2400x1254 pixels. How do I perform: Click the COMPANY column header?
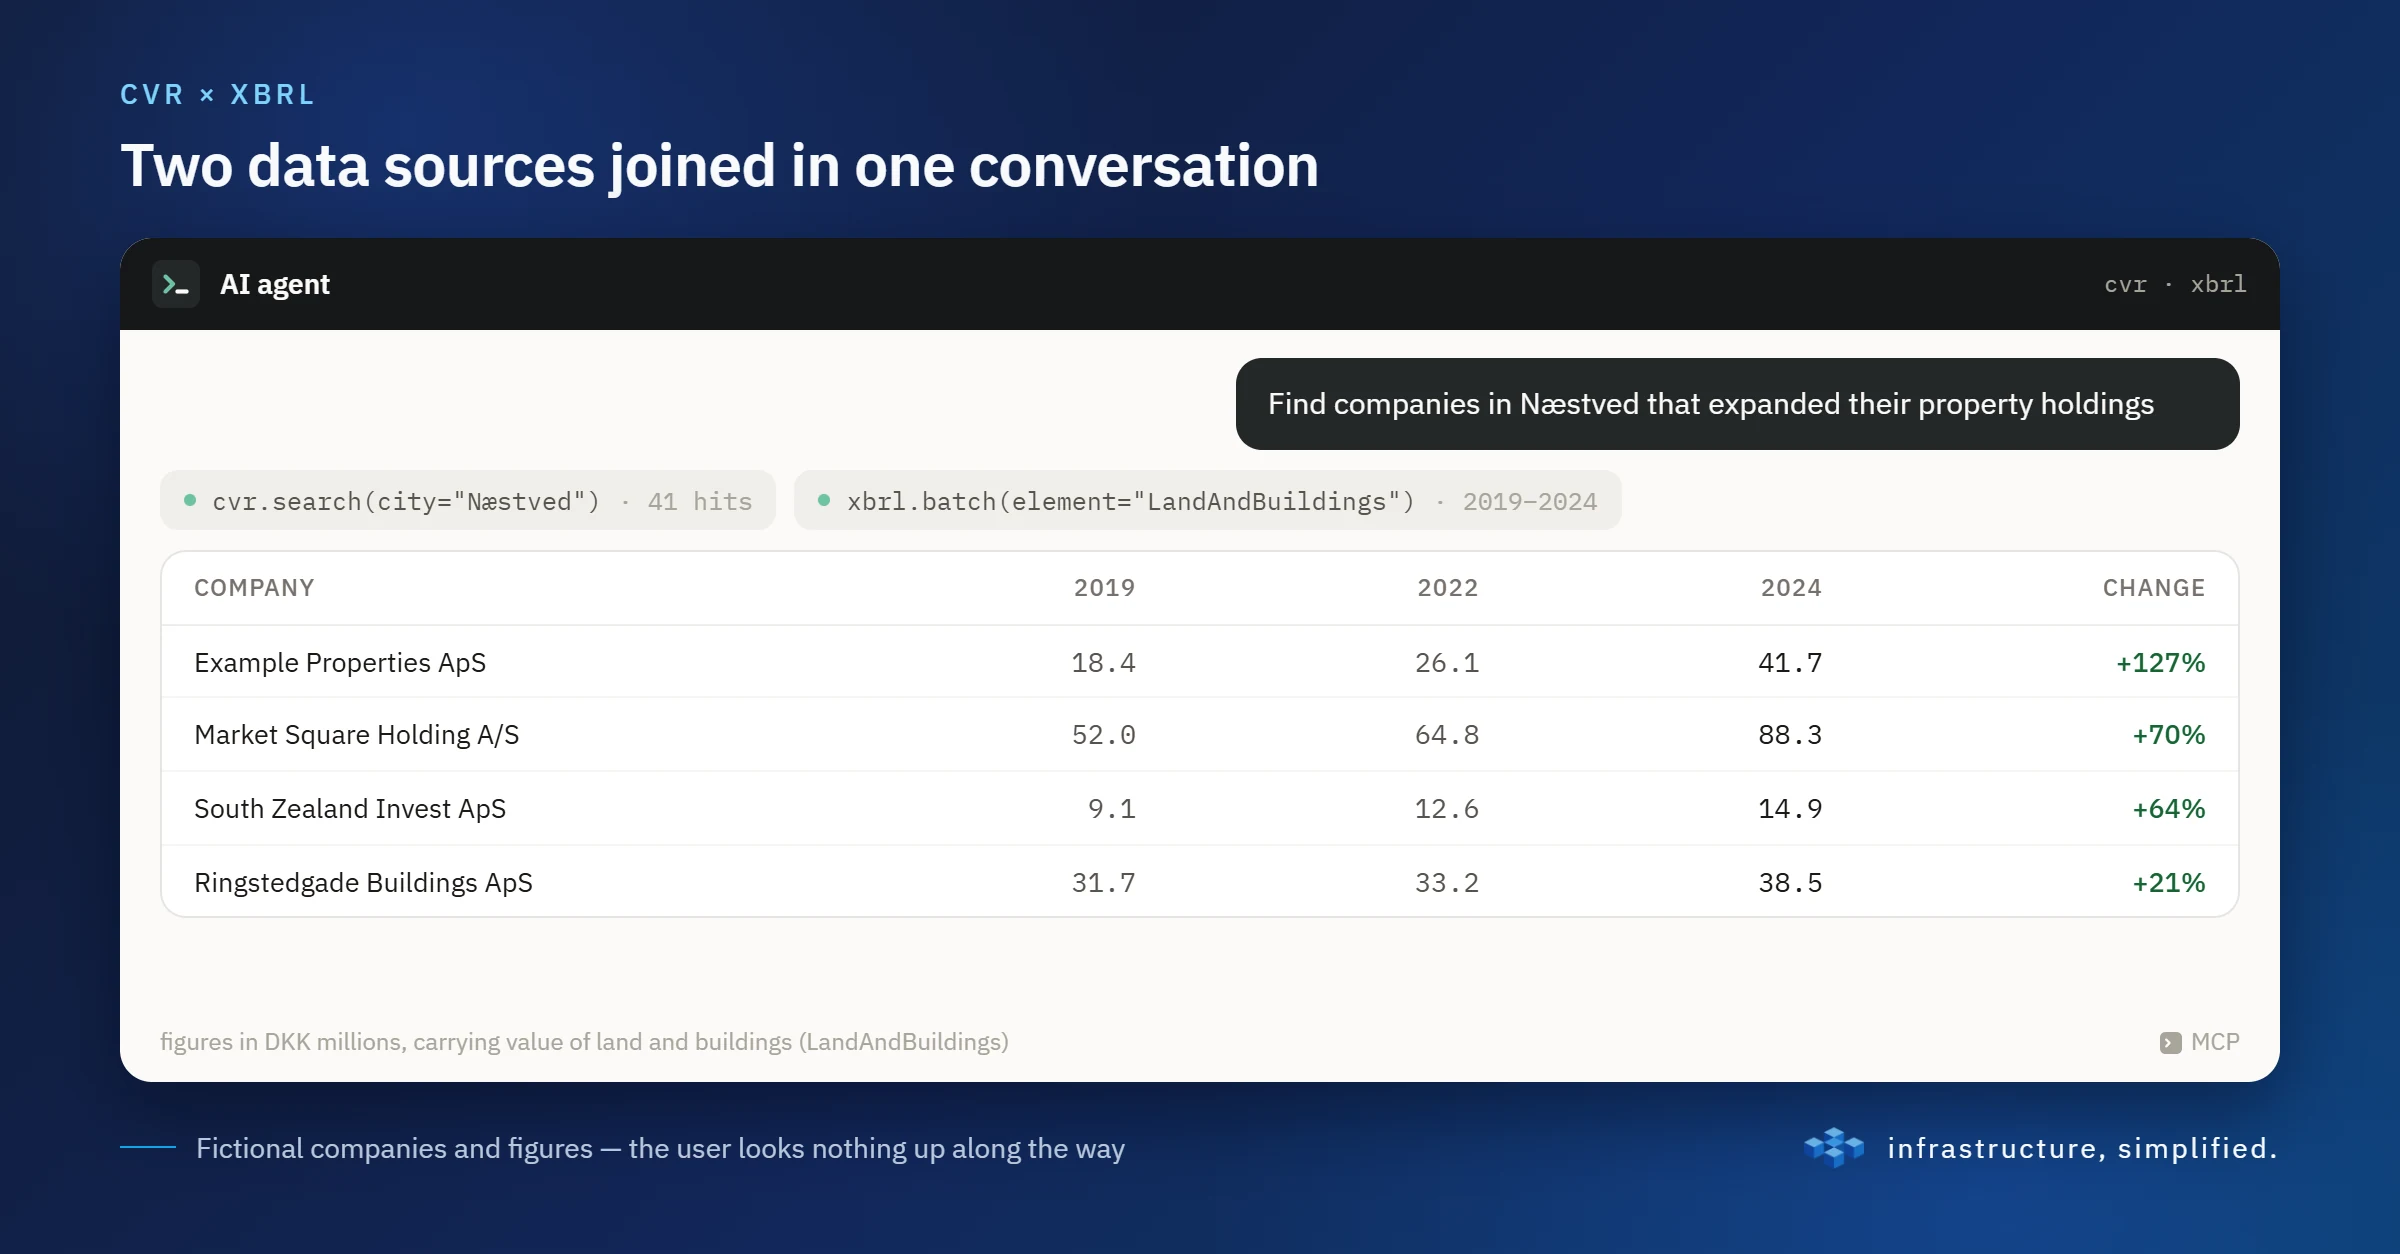[x=254, y=588]
